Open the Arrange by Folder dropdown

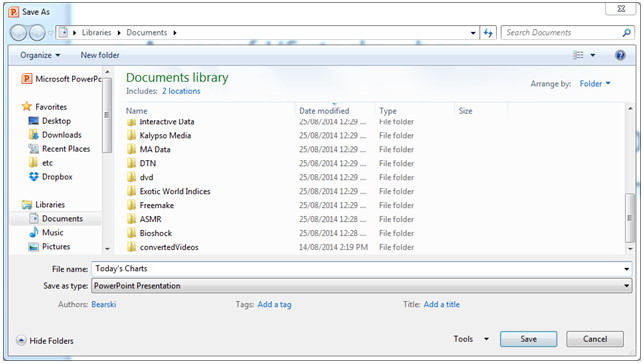point(595,83)
